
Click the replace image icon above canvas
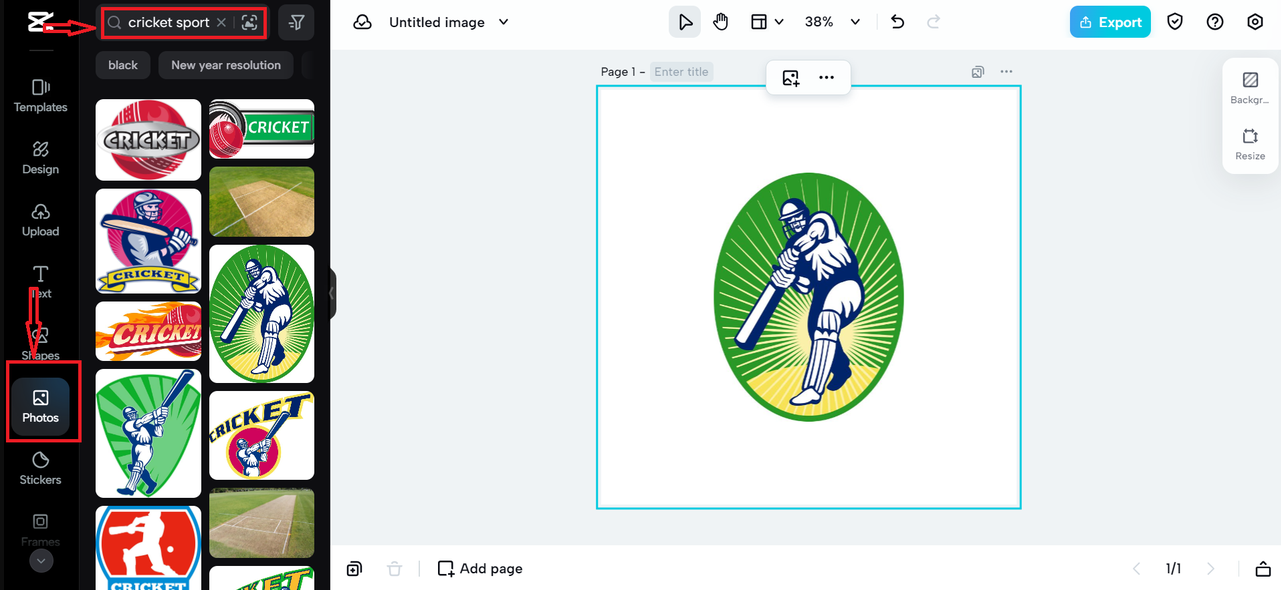coord(791,78)
